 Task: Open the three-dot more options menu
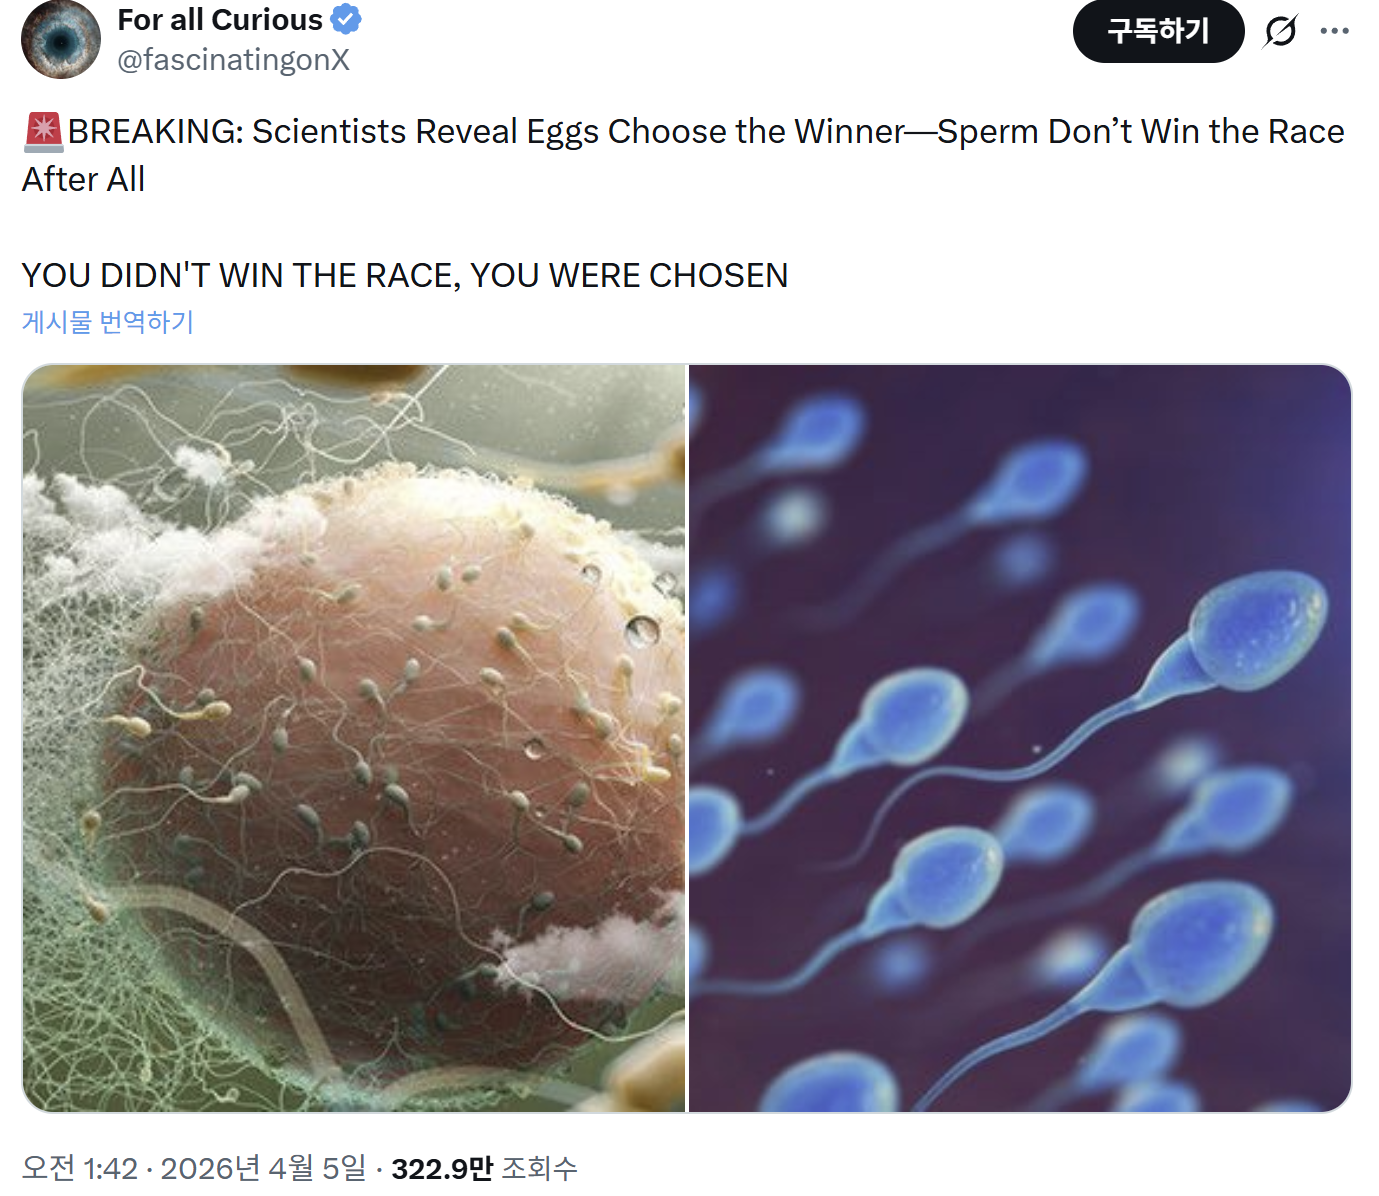[x=1334, y=31]
